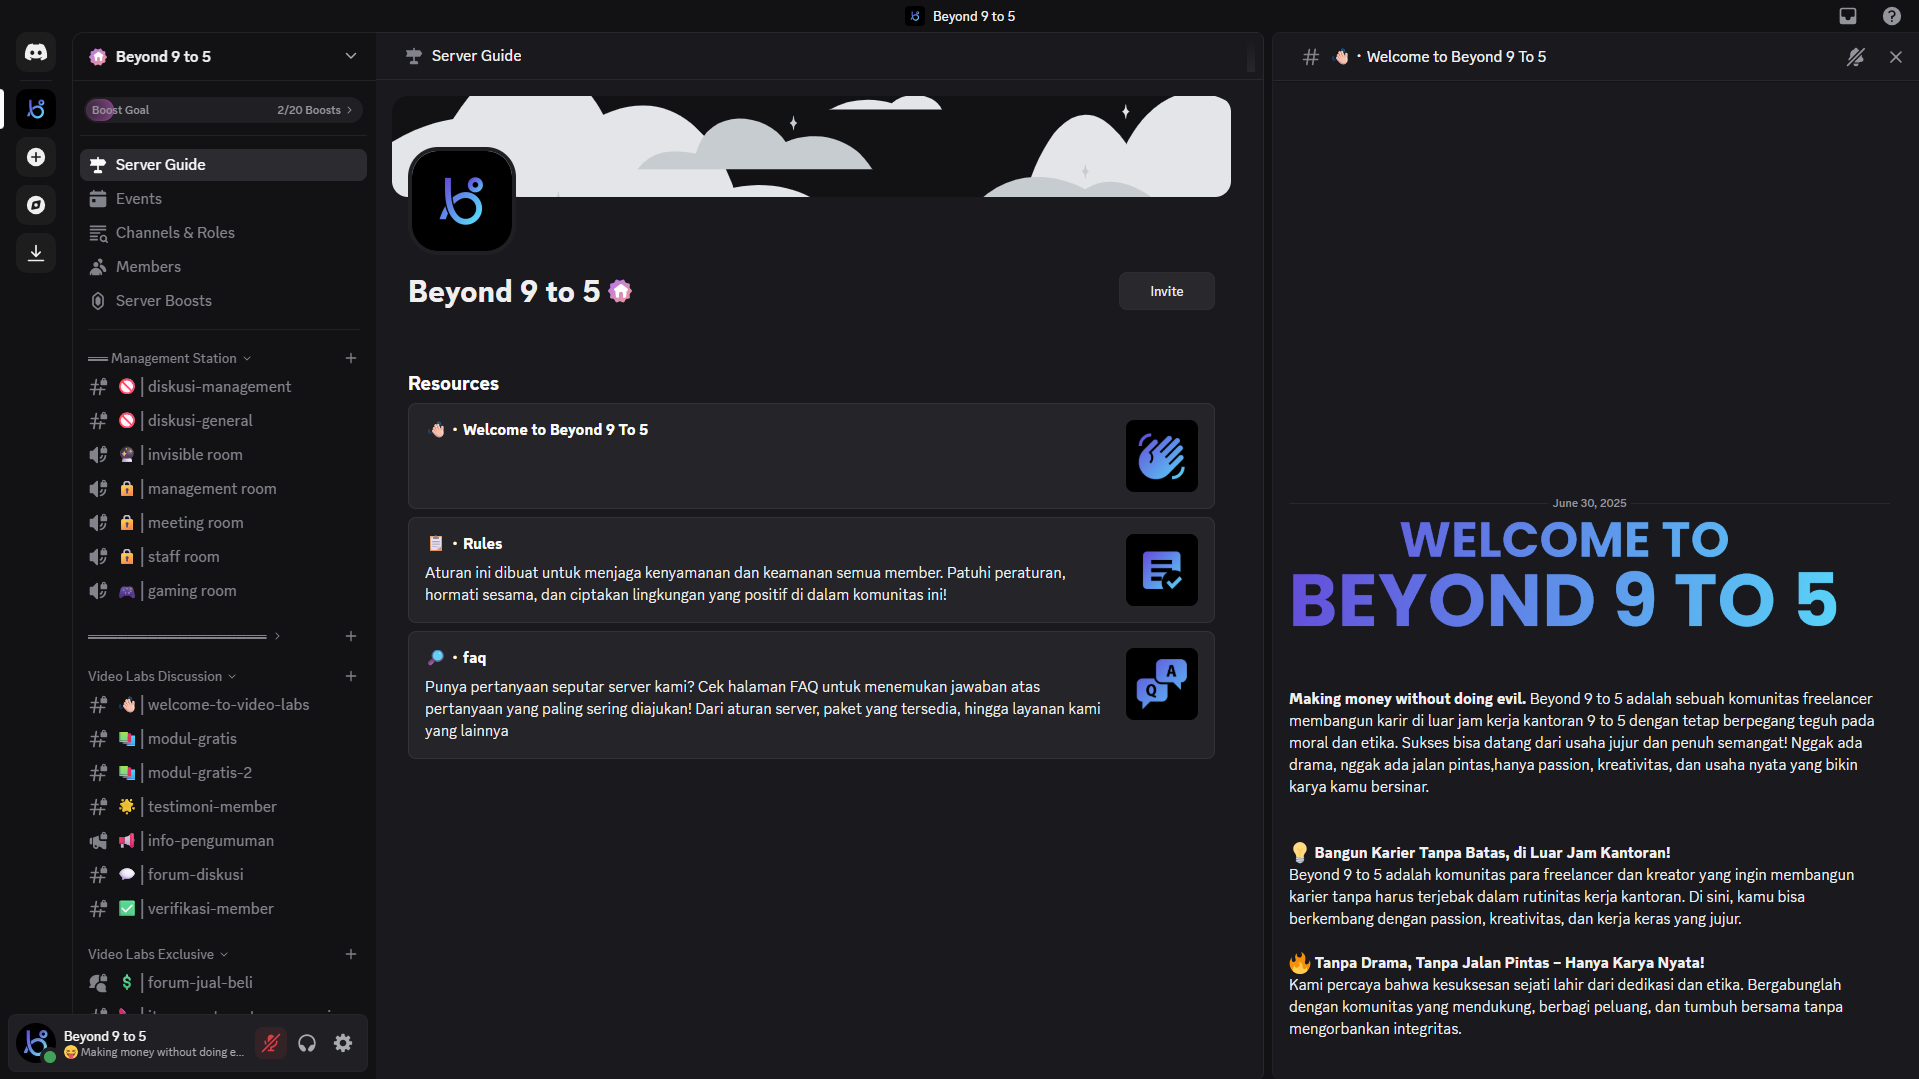The height and width of the screenshot is (1079, 1919).
Task: Click the user status Making money without doing evil
Action: 154,1052
